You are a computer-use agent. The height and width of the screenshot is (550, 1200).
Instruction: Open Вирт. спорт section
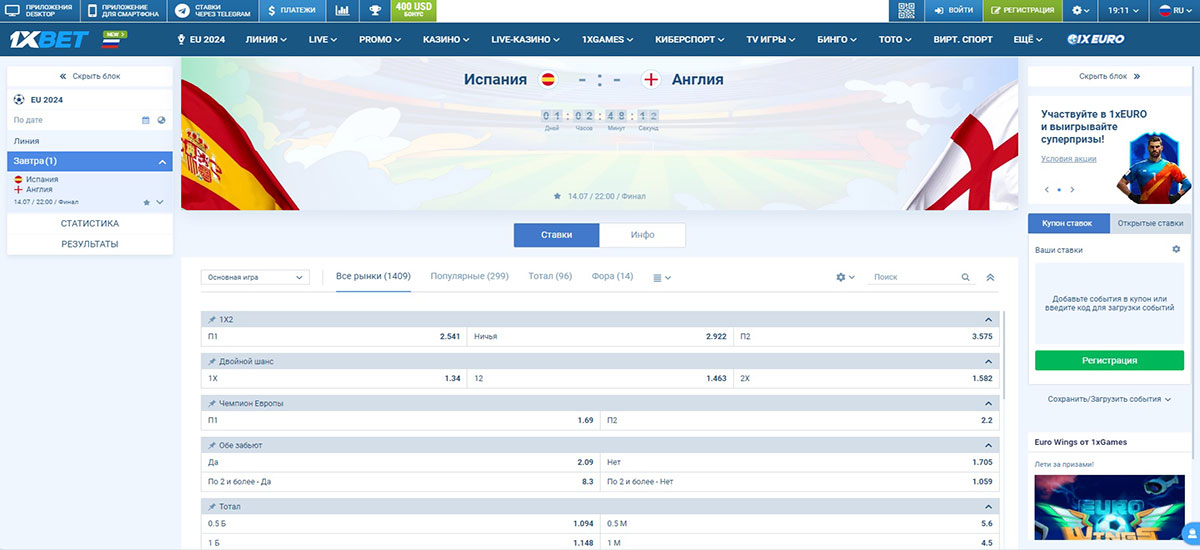click(962, 40)
